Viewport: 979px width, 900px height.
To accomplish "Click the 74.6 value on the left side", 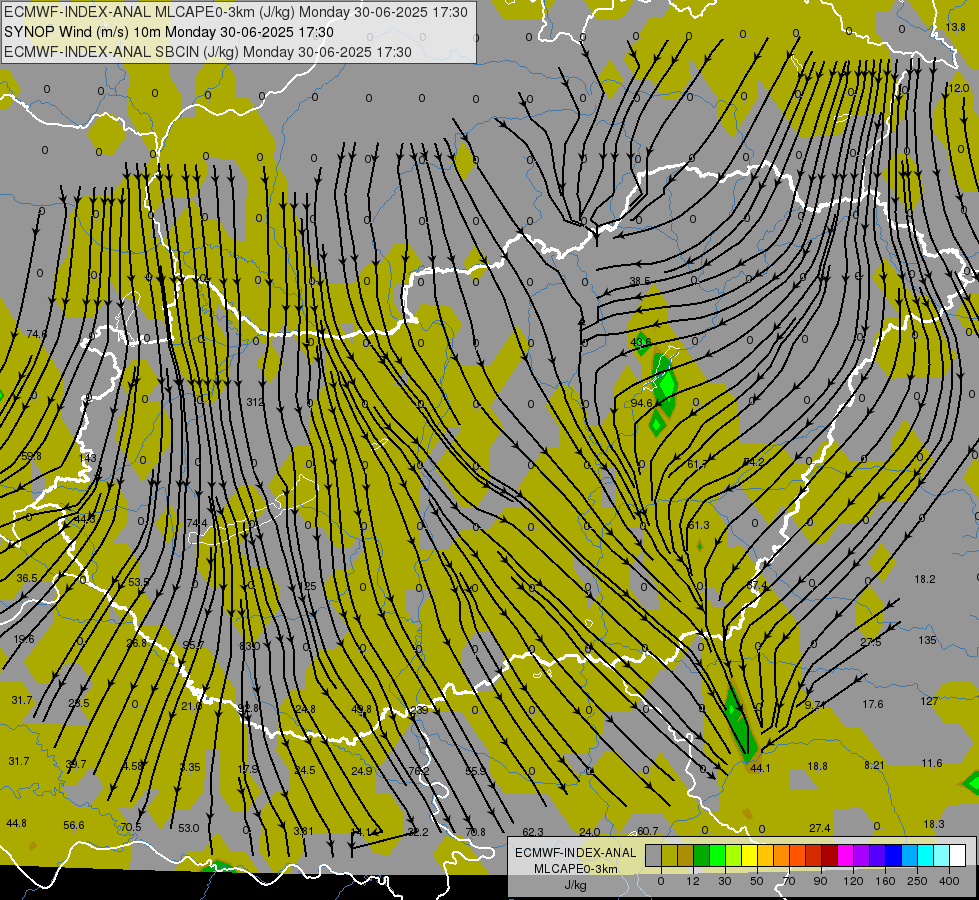I will pyautogui.click(x=37, y=335).
